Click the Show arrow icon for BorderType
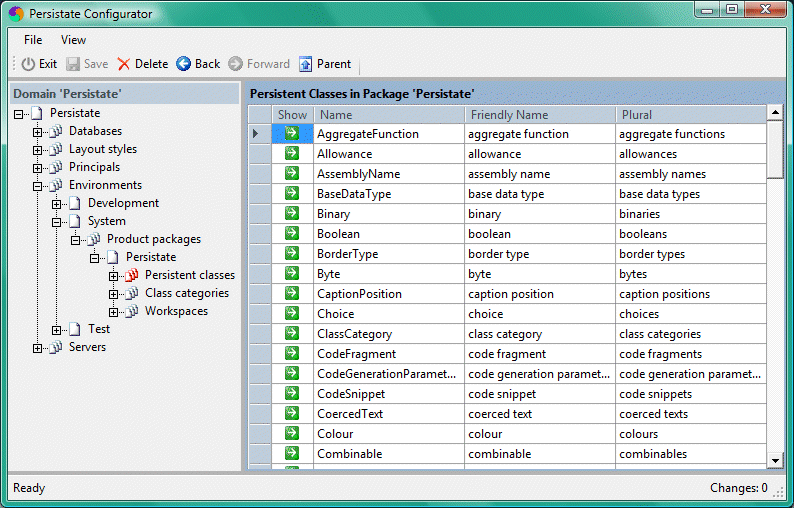The image size is (794, 508). 292,253
